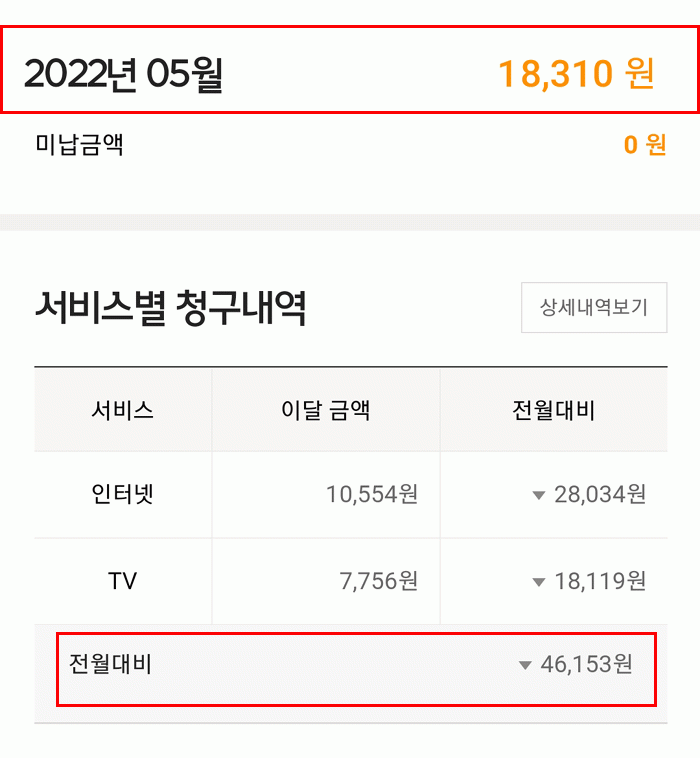
Task: Click the 18,119원 month-over-month value
Action: [600, 581]
